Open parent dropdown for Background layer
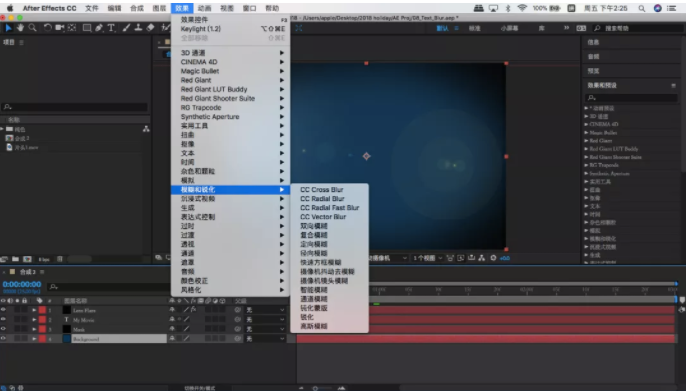This screenshot has height=391, width=686. pos(265,339)
